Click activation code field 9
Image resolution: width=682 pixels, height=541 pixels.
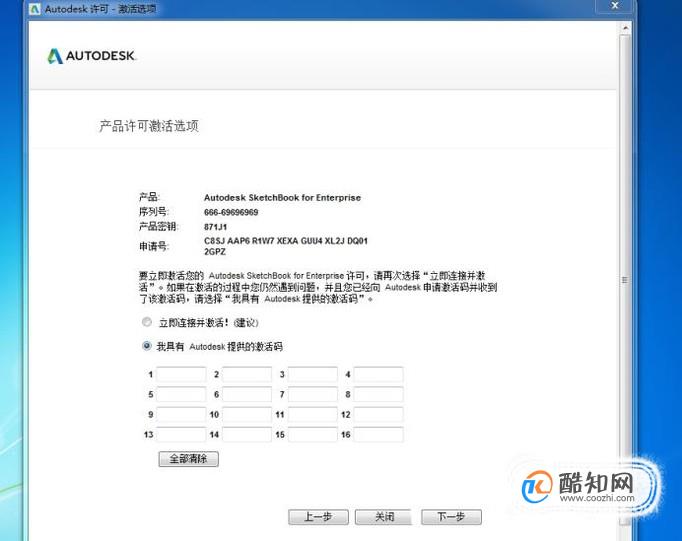(181, 414)
